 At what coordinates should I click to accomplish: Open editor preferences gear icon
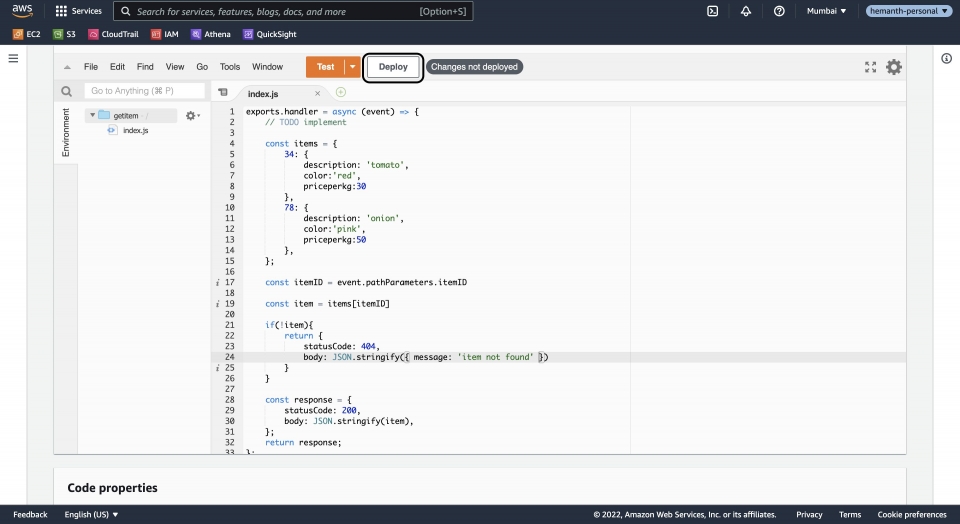coord(893,67)
